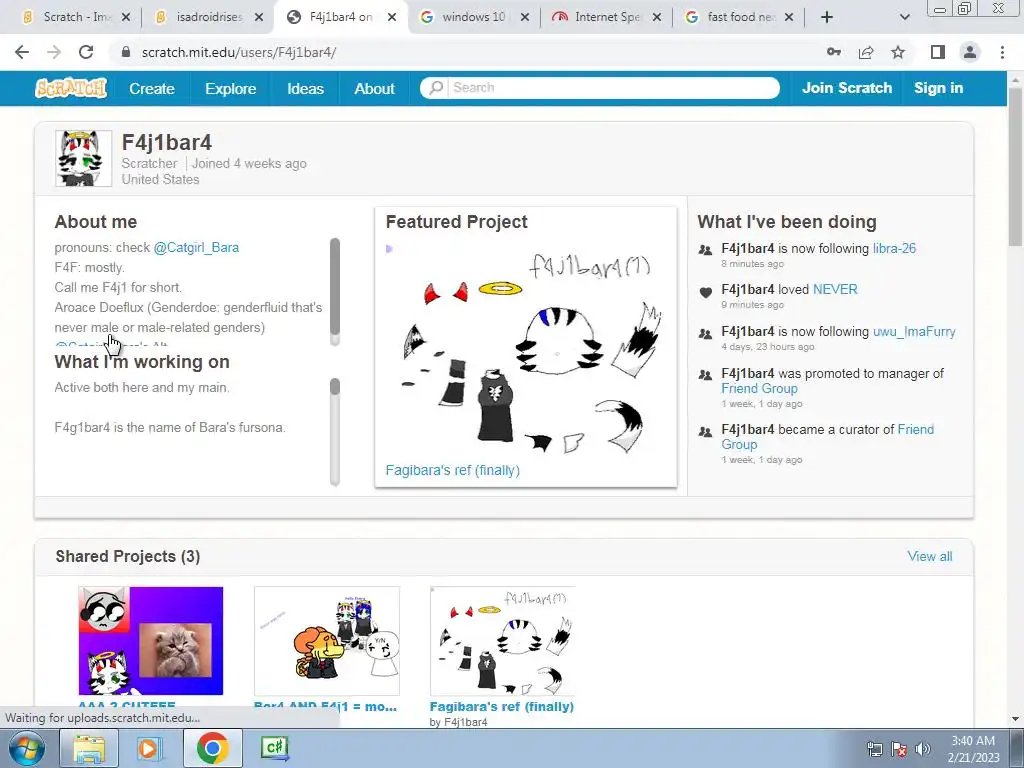Click Sign in
Screen dimensions: 1024x768
pos(938,88)
